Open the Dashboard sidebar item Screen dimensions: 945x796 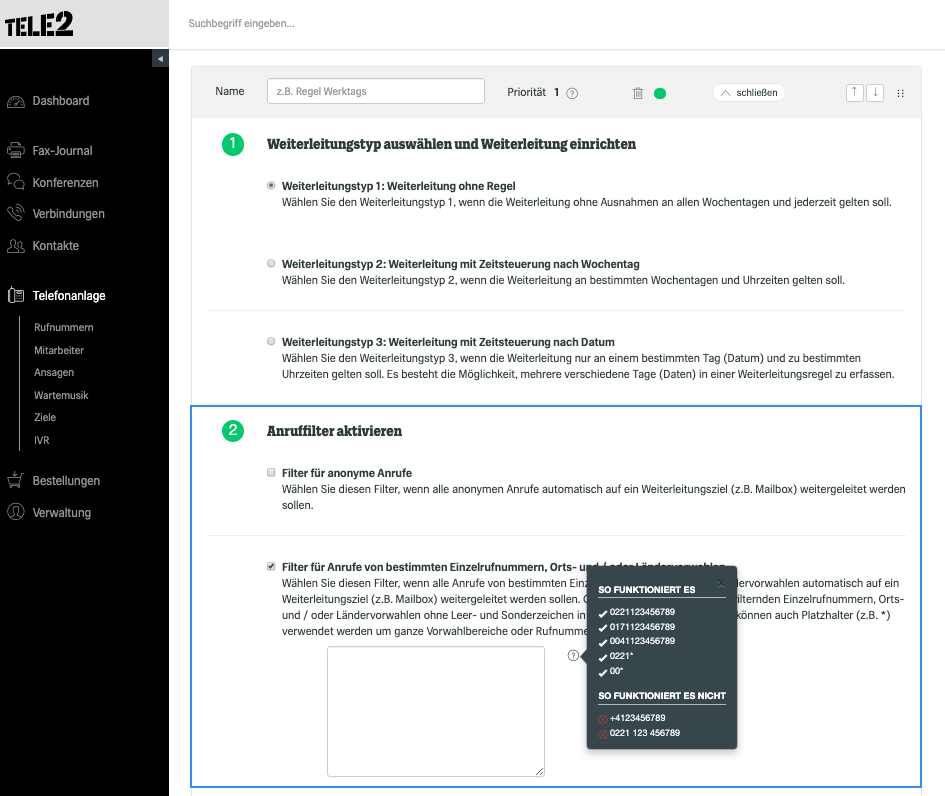pyautogui.click(x=48, y=101)
